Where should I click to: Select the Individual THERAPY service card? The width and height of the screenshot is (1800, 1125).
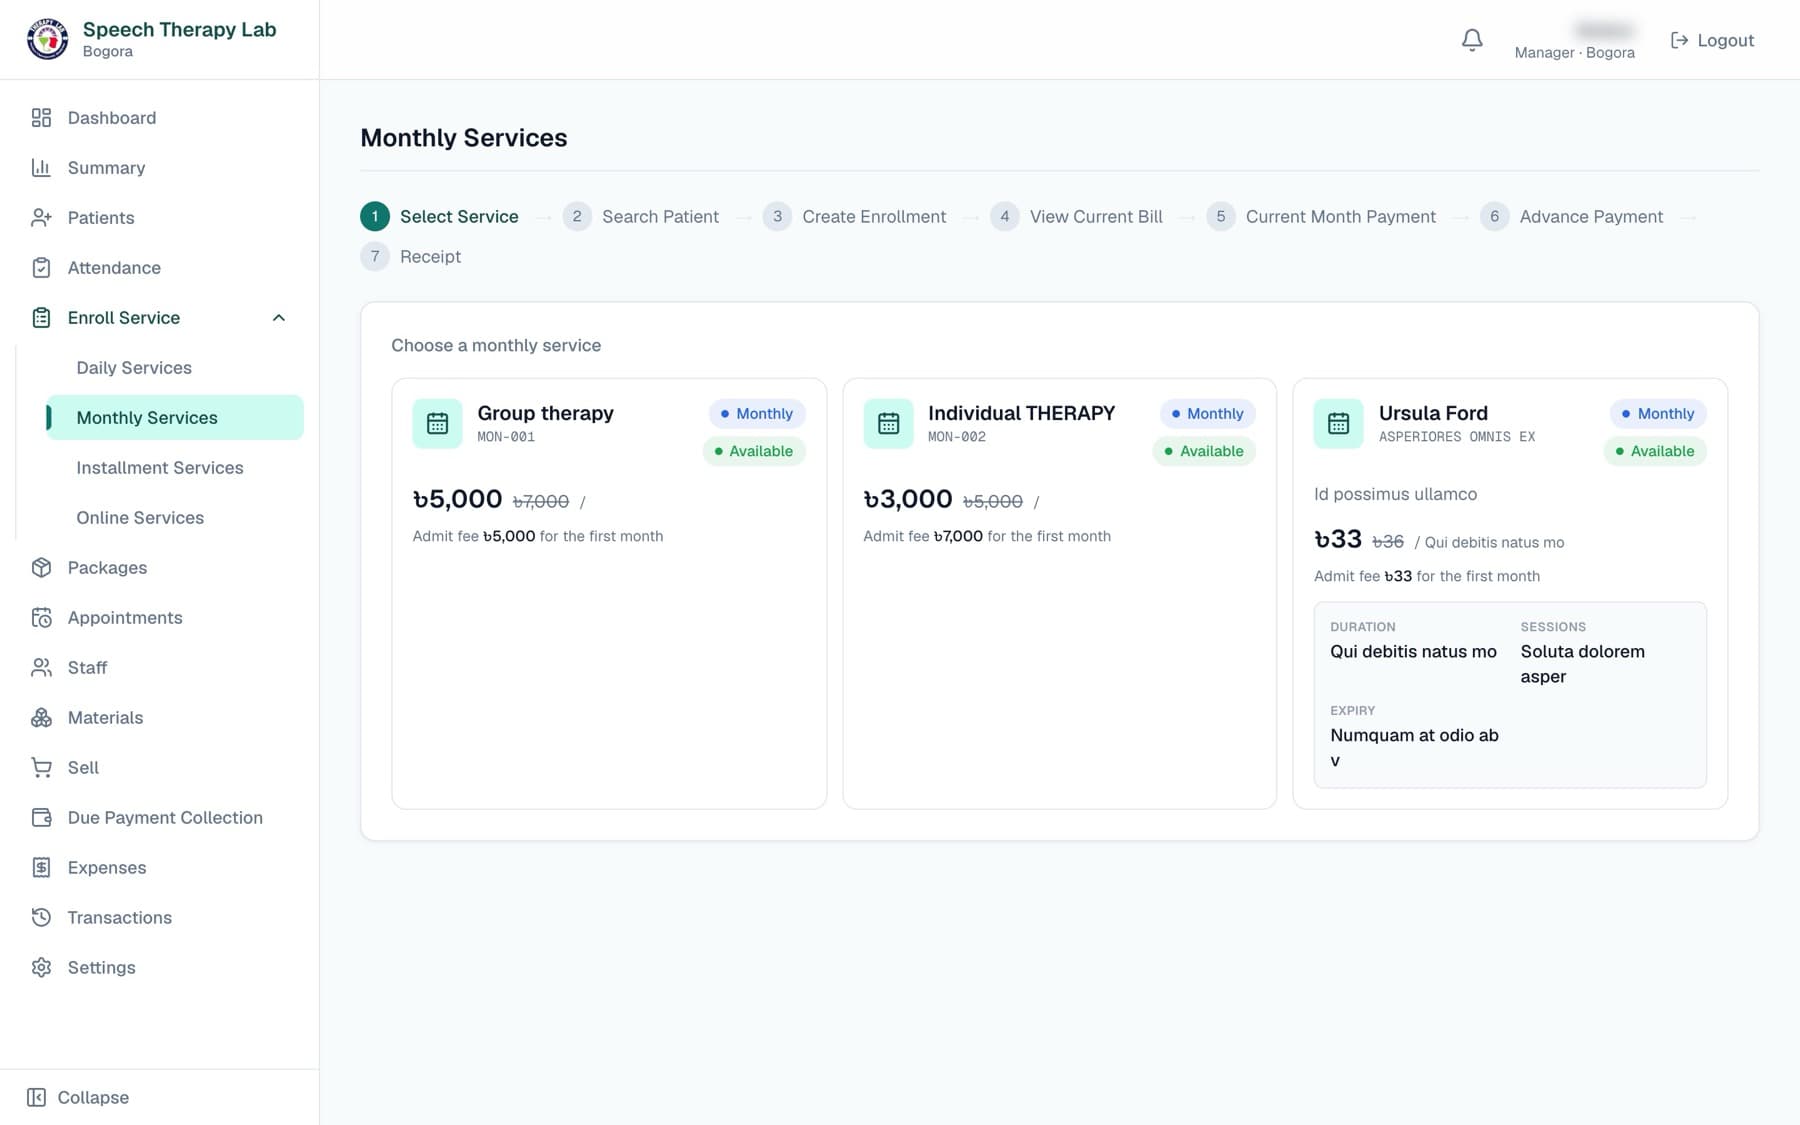point(1059,593)
